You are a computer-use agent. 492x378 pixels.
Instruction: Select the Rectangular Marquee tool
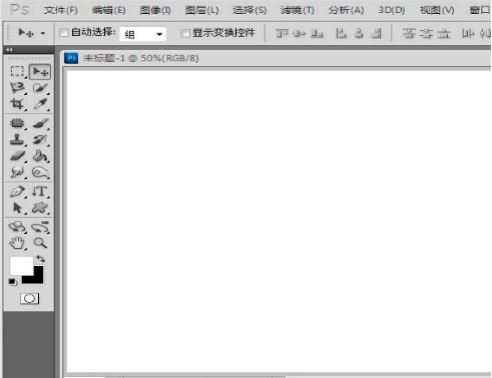point(17,71)
